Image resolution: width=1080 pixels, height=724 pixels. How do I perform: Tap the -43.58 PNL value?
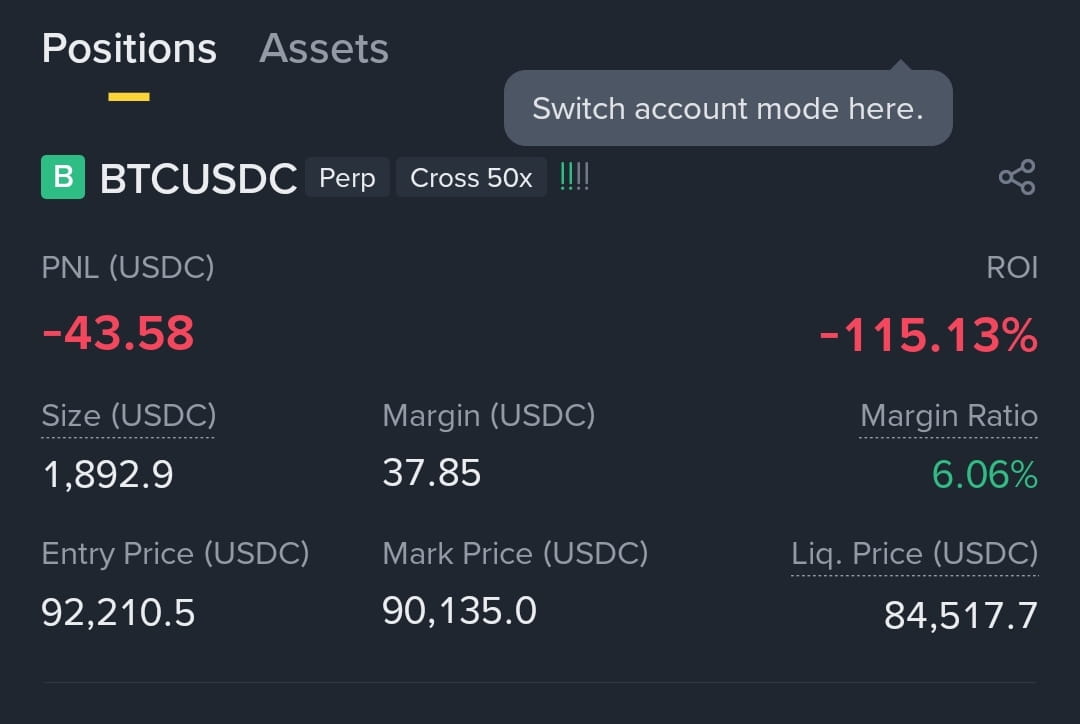tap(118, 333)
